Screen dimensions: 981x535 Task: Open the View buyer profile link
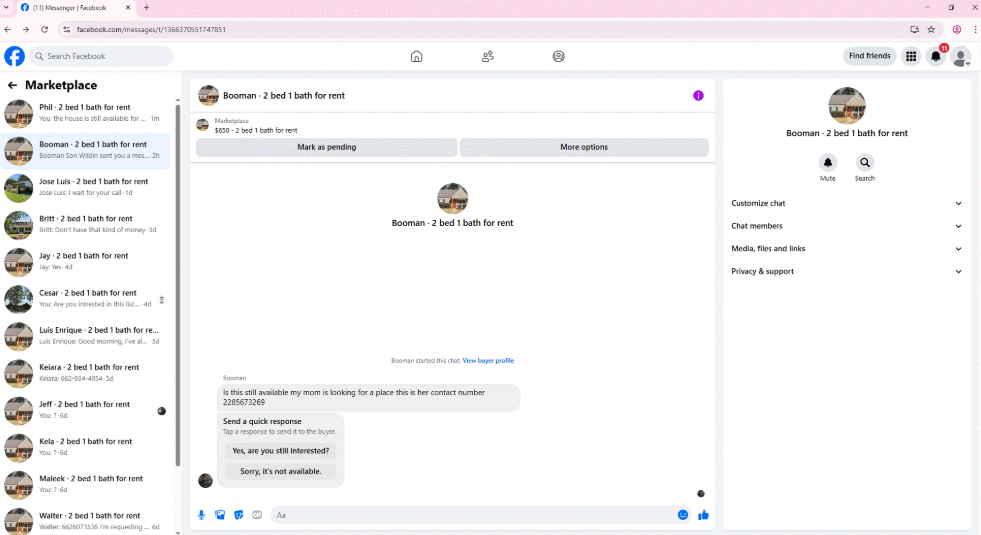pos(488,360)
